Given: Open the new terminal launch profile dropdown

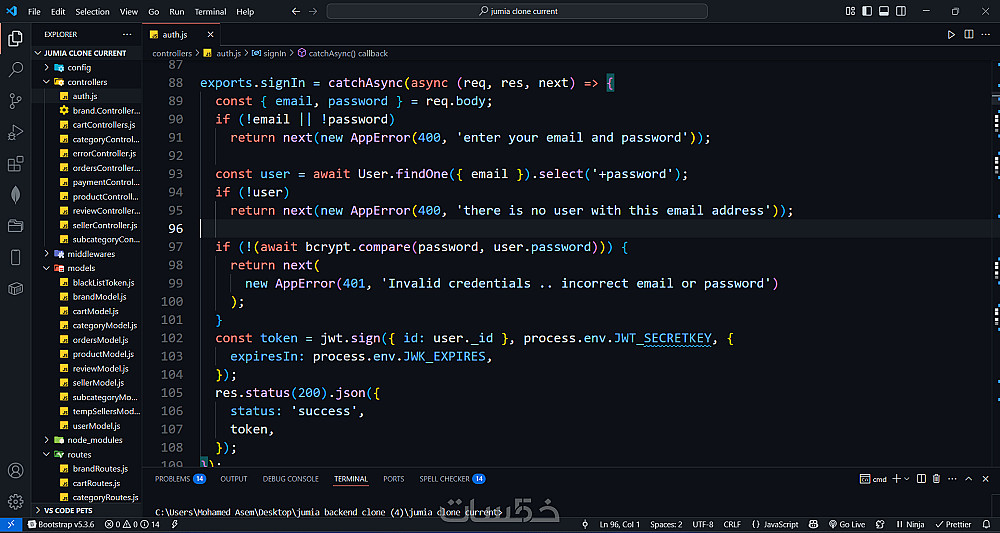Looking at the screenshot, I should (x=906, y=479).
